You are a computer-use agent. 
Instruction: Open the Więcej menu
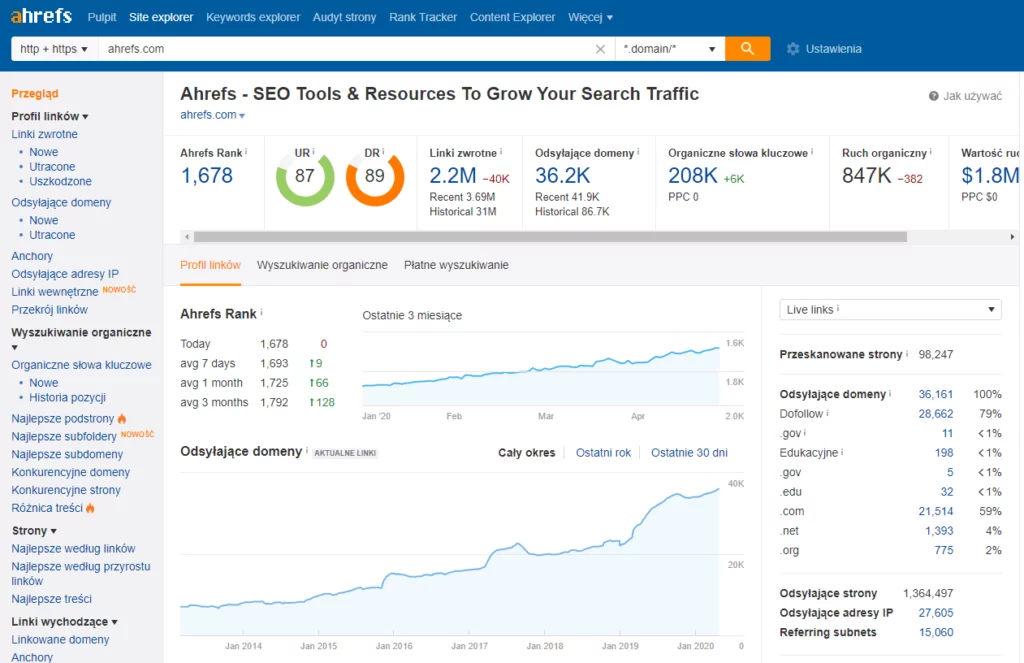click(x=590, y=17)
